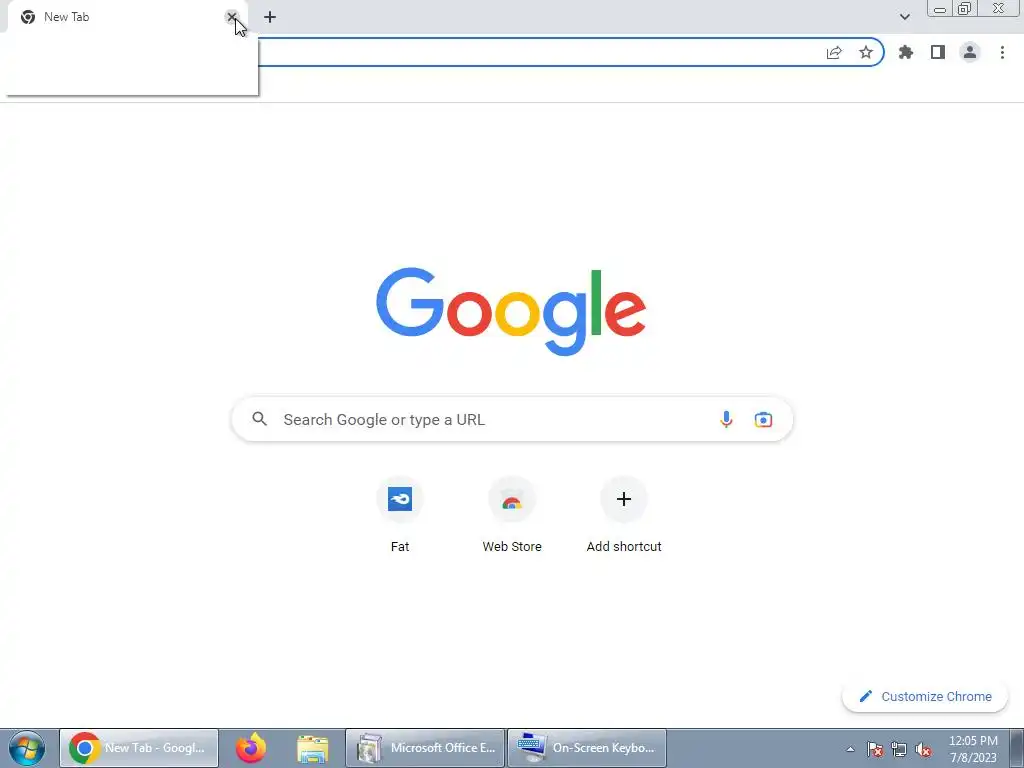Click Show desktop strip
This screenshot has width=1024, height=768.
pos(1017,748)
